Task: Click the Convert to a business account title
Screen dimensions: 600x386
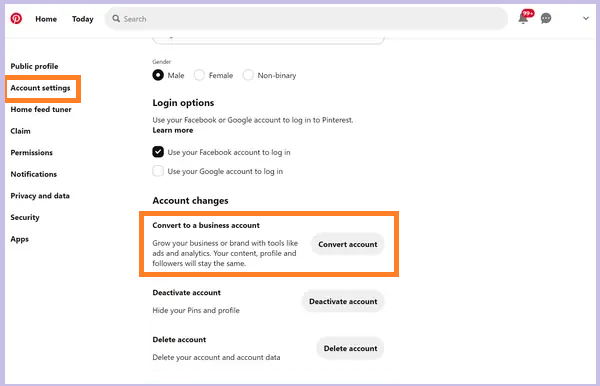Action: click(206, 225)
